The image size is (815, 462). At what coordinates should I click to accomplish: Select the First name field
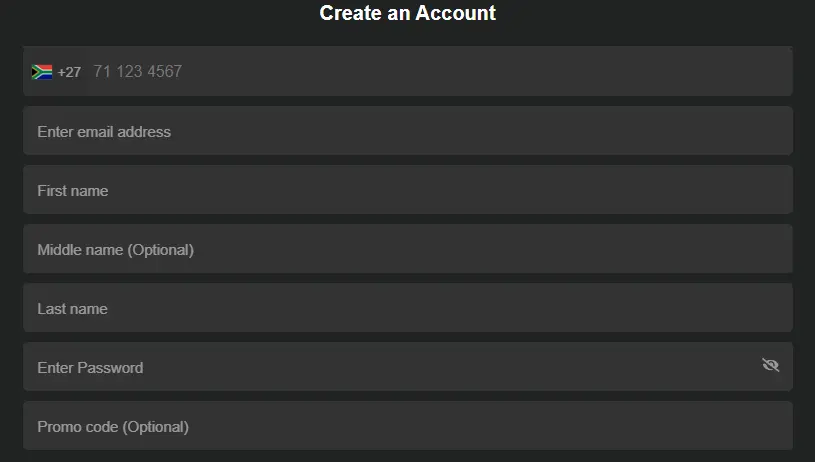(407, 191)
